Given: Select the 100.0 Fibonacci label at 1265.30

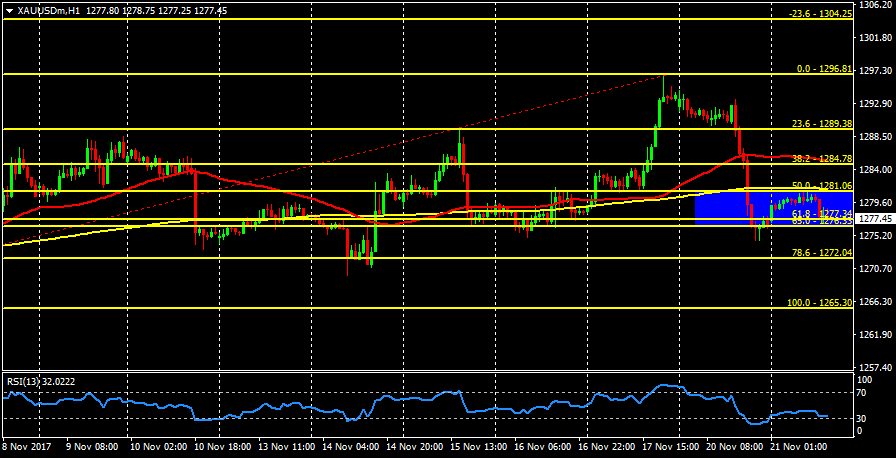Looking at the screenshot, I should point(819,303).
